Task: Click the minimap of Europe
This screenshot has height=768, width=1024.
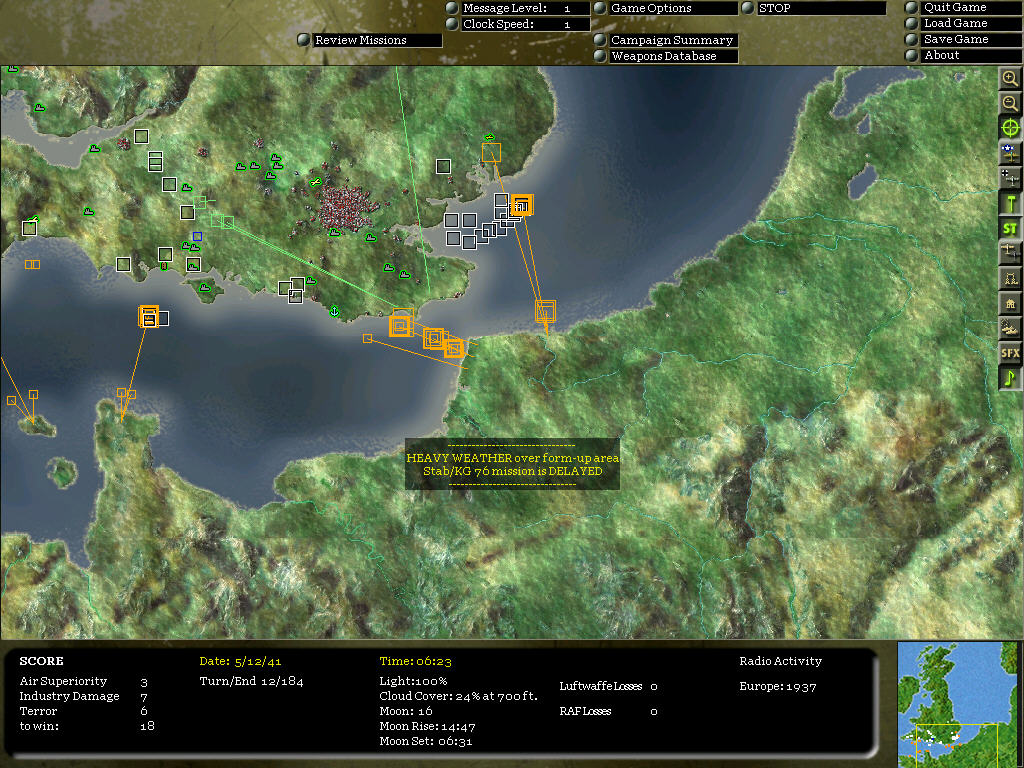Action: (x=958, y=705)
